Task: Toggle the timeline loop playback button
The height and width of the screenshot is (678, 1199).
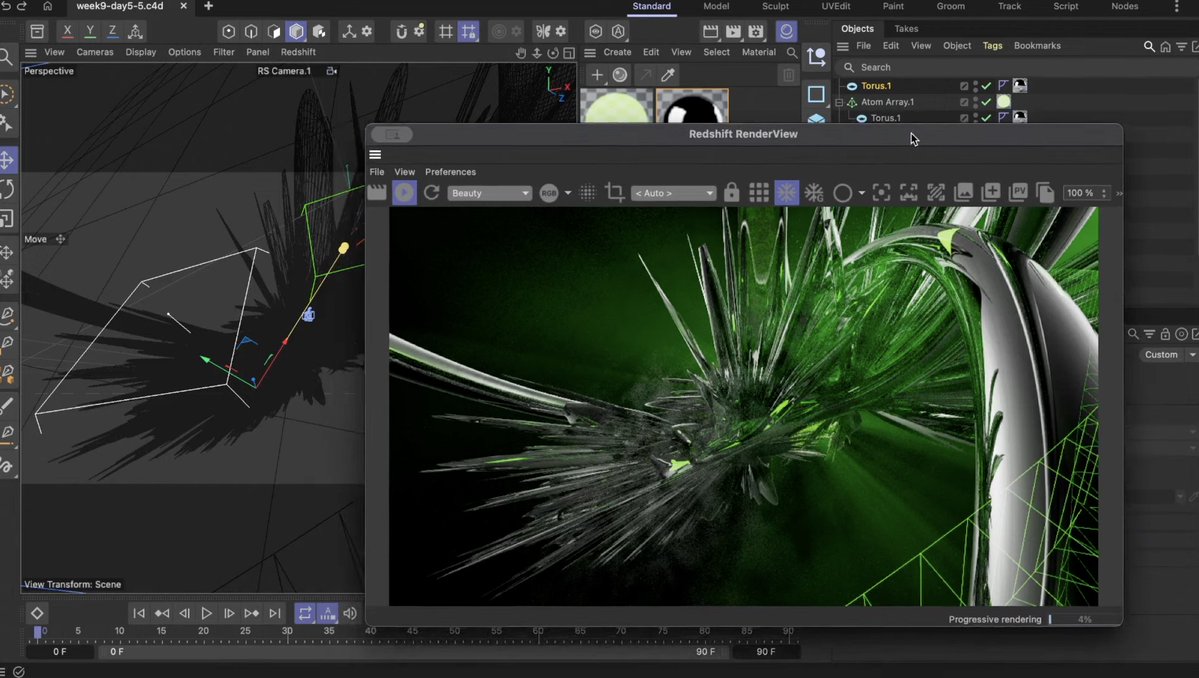Action: tap(305, 613)
